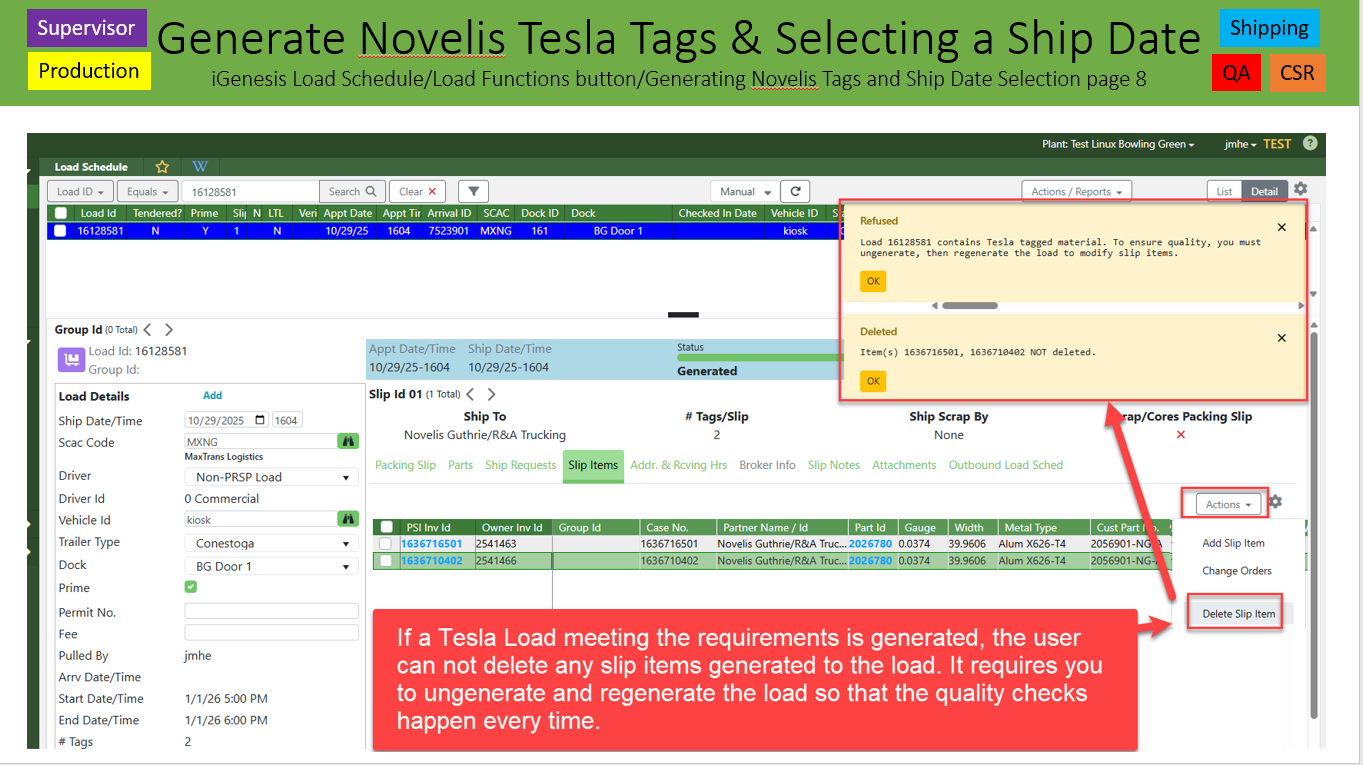The image size is (1363, 765).
Task: Switch to List view
Action: 1224,191
